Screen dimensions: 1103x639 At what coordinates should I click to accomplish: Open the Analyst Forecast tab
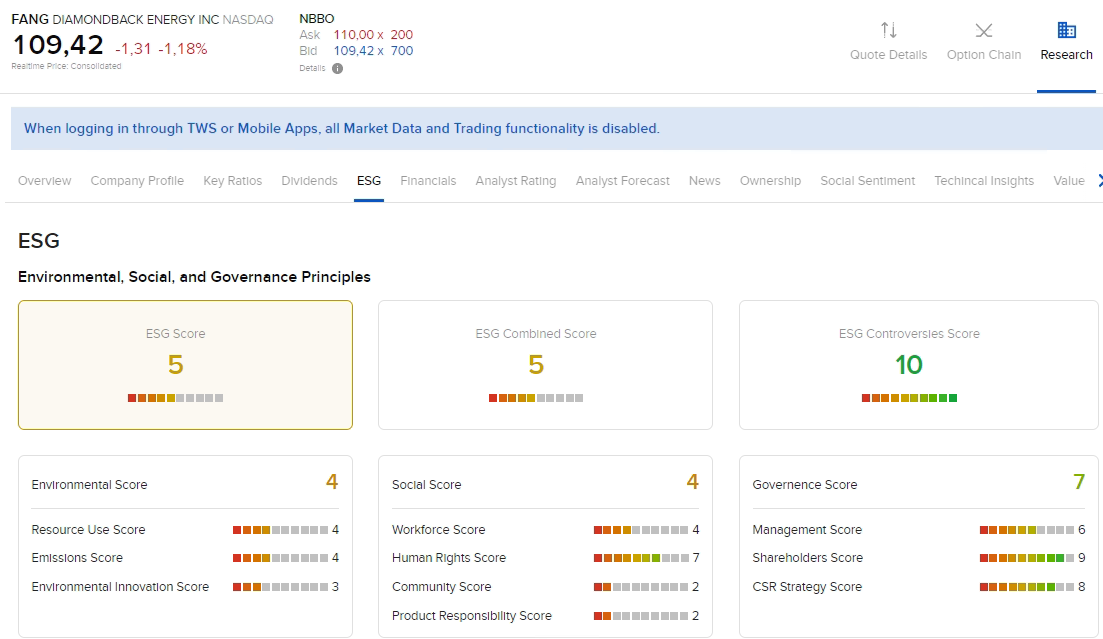pyautogui.click(x=622, y=181)
